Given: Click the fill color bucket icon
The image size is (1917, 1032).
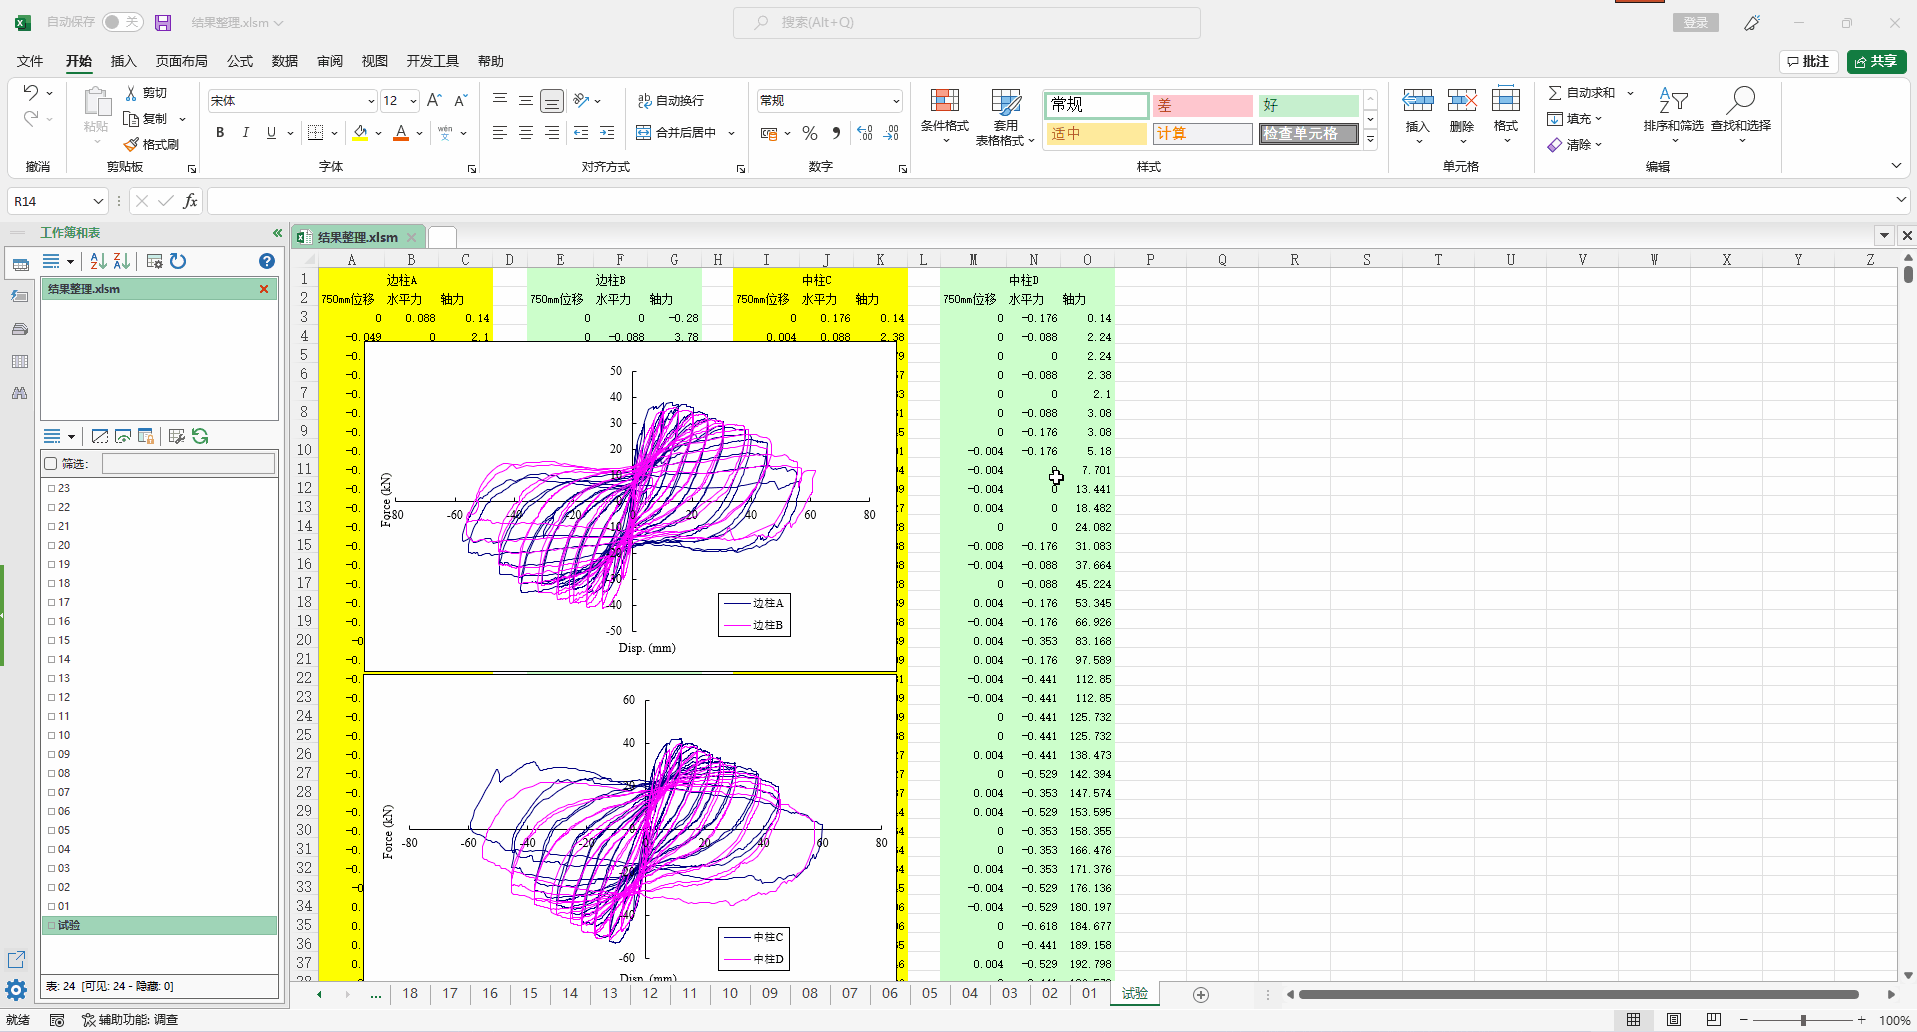Looking at the screenshot, I should (x=360, y=133).
